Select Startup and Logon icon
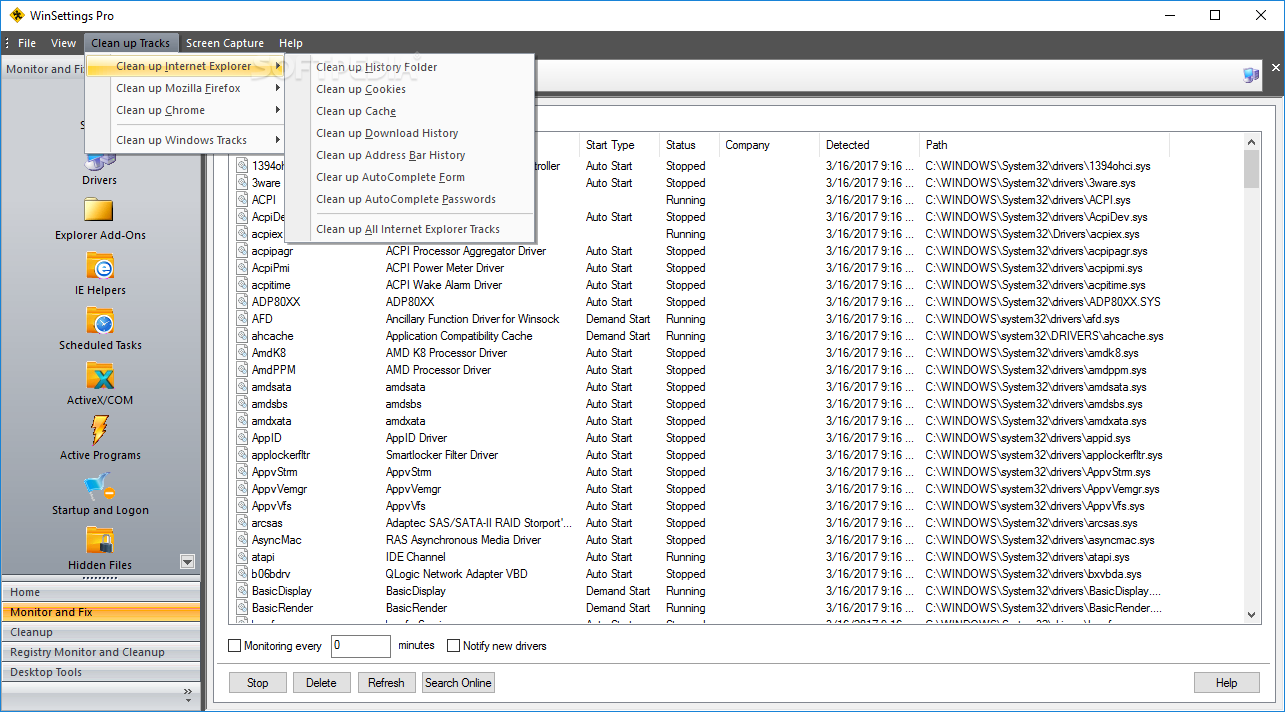Image resolution: width=1285 pixels, height=712 pixels. [x=99, y=485]
